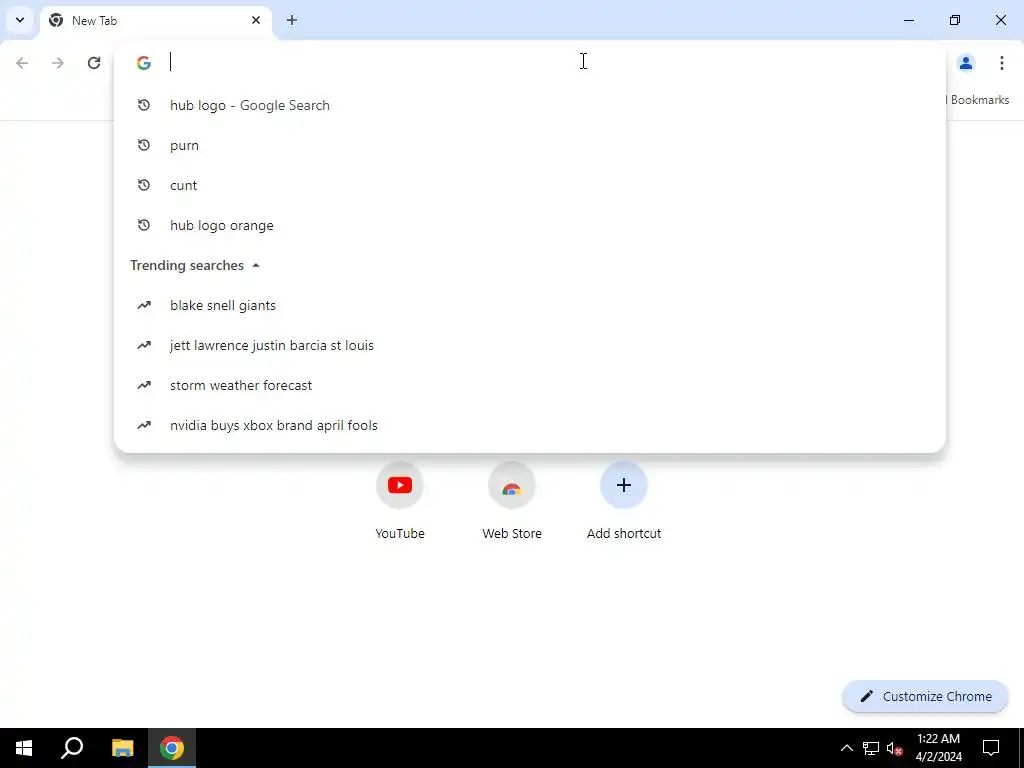Select "jett lawrence justin barcia st louis"
This screenshot has height=768, width=1024.
point(530,345)
